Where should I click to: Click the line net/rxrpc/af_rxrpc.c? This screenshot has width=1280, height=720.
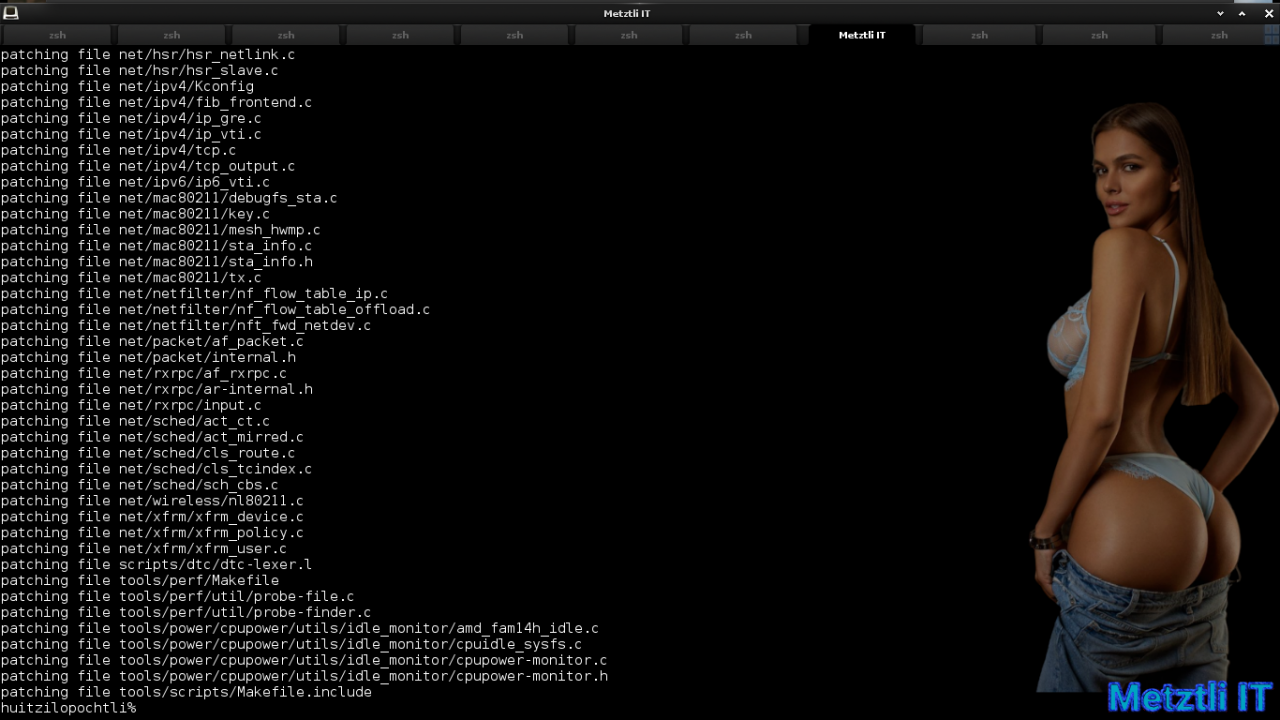point(143,374)
